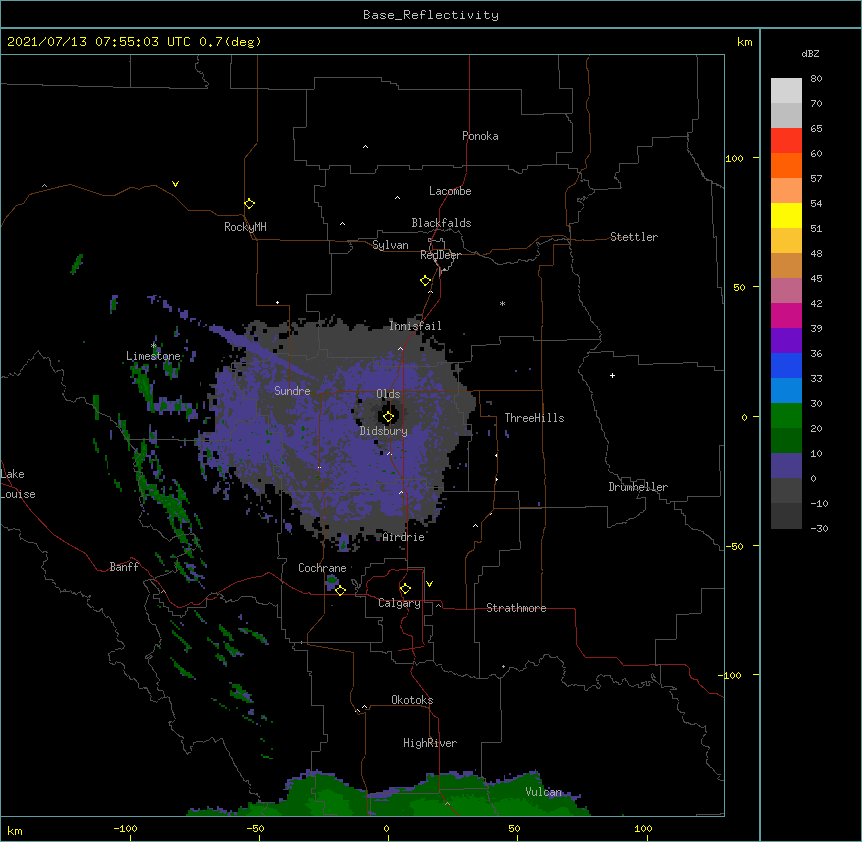Click the Vulcan city label

pyautogui.click(x=544, y=792)
